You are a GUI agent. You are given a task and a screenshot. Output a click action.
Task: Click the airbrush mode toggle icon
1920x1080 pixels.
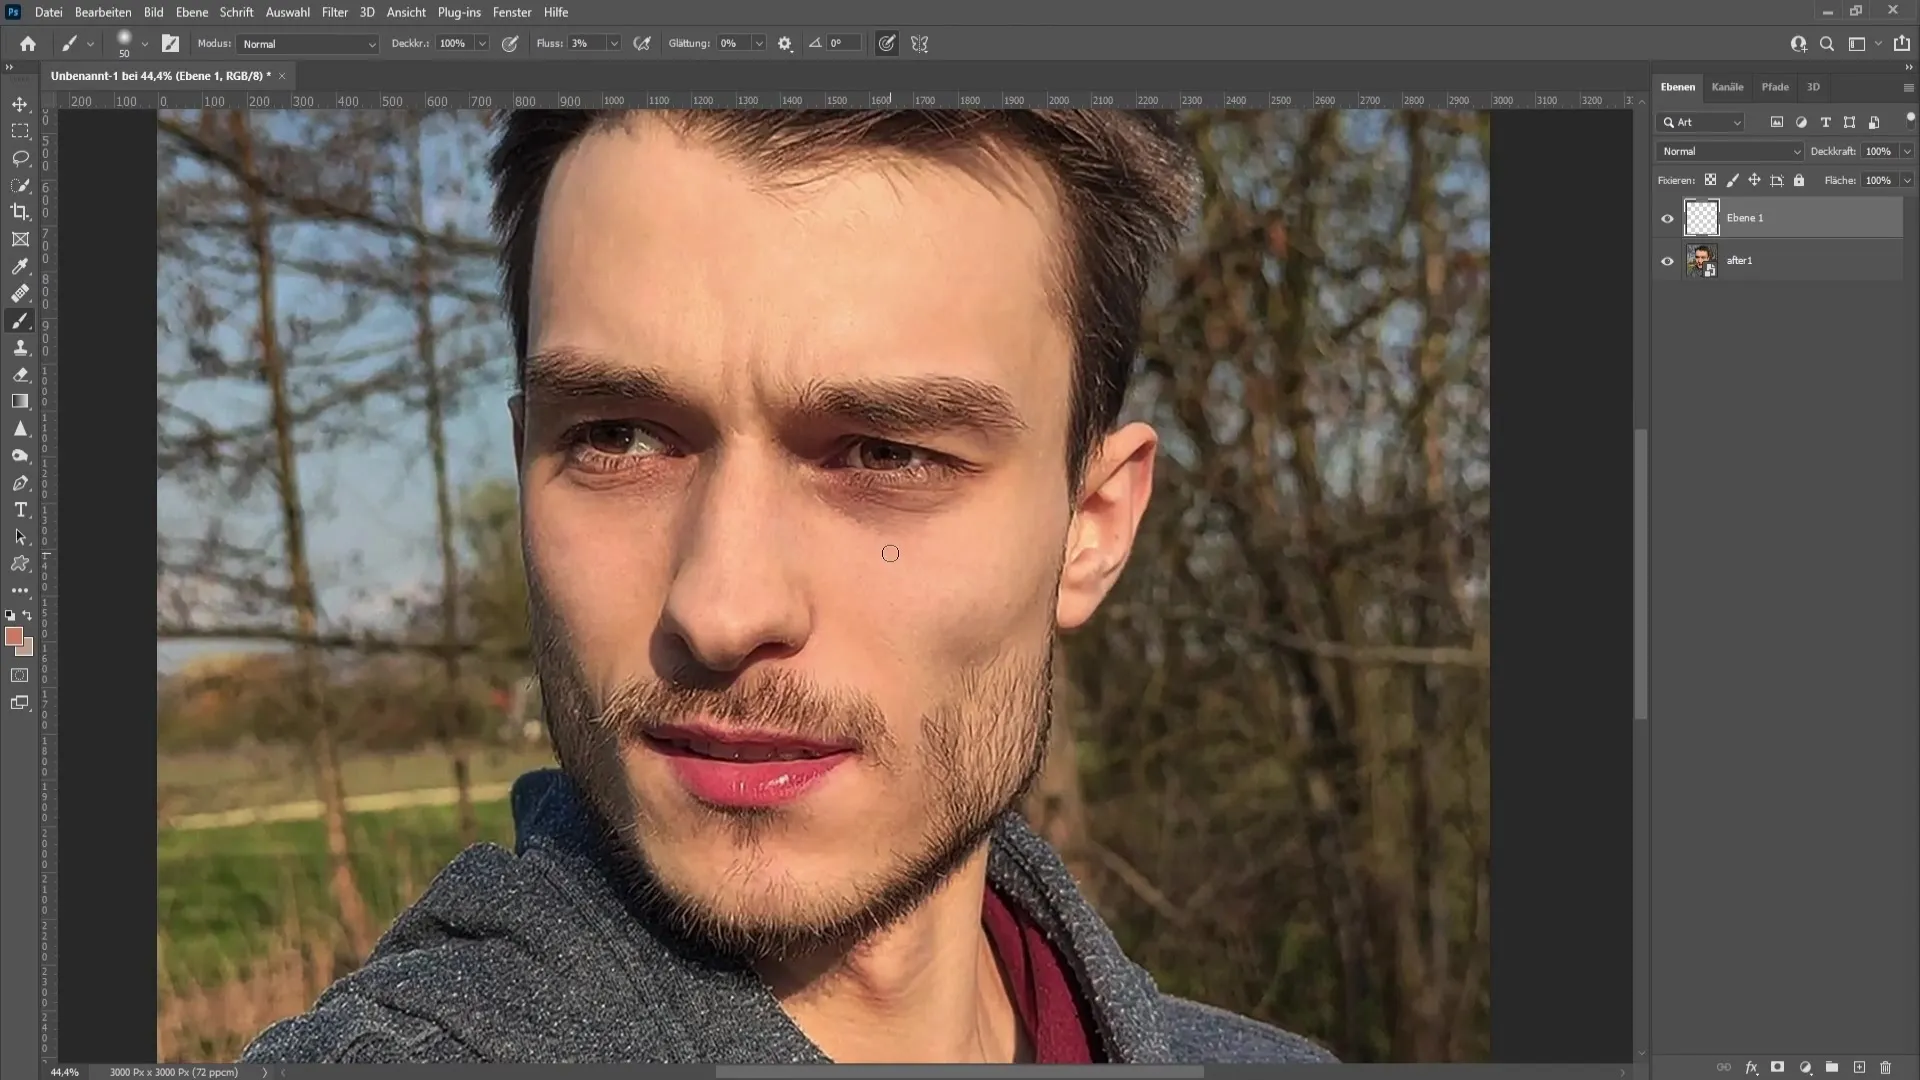pyautogui.click(x=645, y=44)
